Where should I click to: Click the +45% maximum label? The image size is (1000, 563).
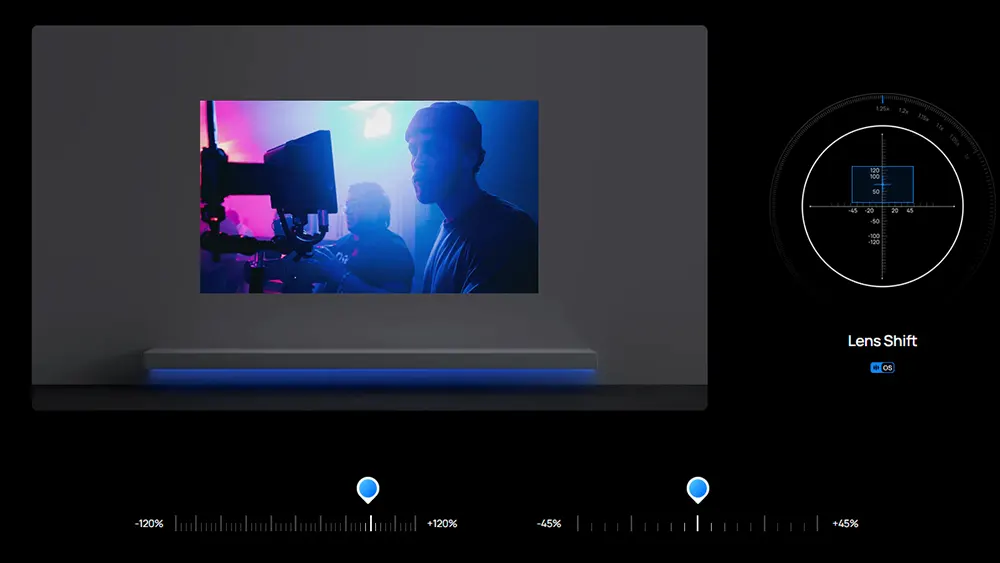(845, 524)
